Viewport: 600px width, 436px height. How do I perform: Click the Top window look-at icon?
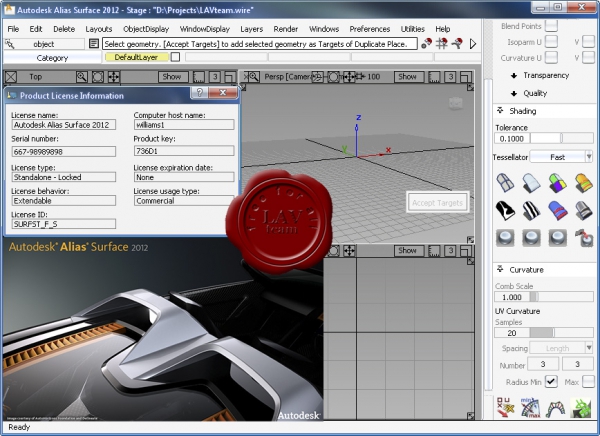[x=98, y=77]
